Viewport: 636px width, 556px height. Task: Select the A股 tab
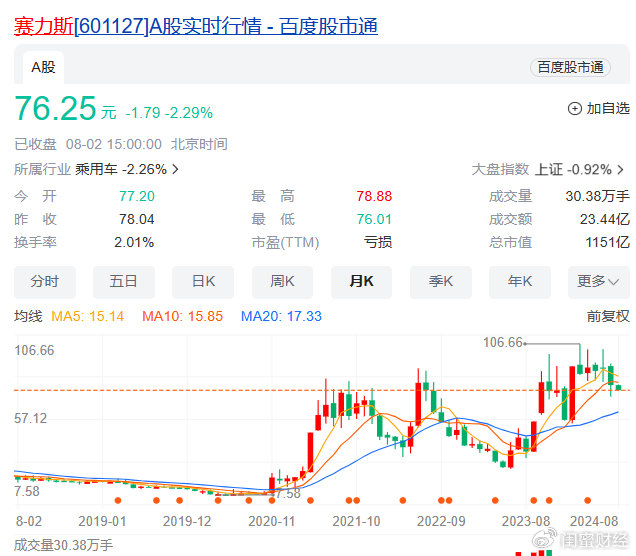(x=43, y=67)
